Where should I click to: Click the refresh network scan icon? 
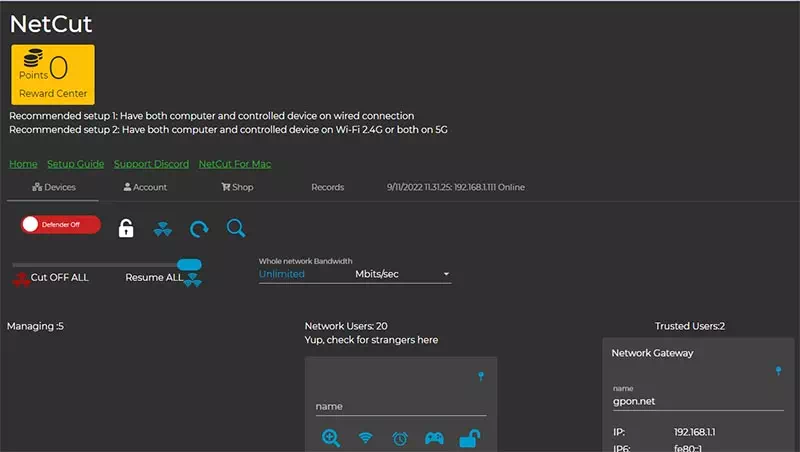point(199,229)
